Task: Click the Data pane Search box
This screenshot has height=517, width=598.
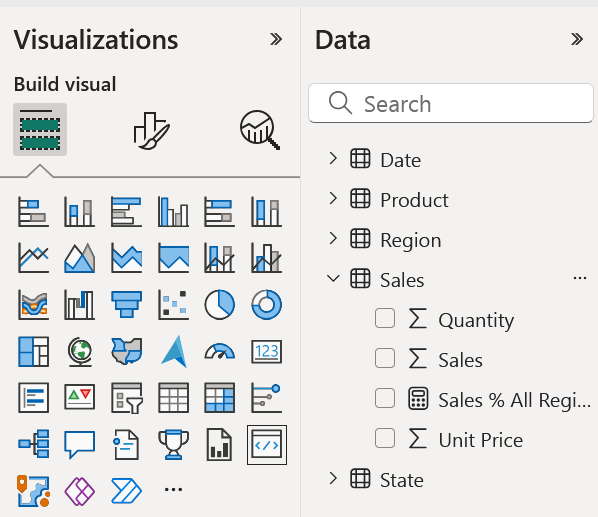Action: pyautogui.click(x=451, y=103)
